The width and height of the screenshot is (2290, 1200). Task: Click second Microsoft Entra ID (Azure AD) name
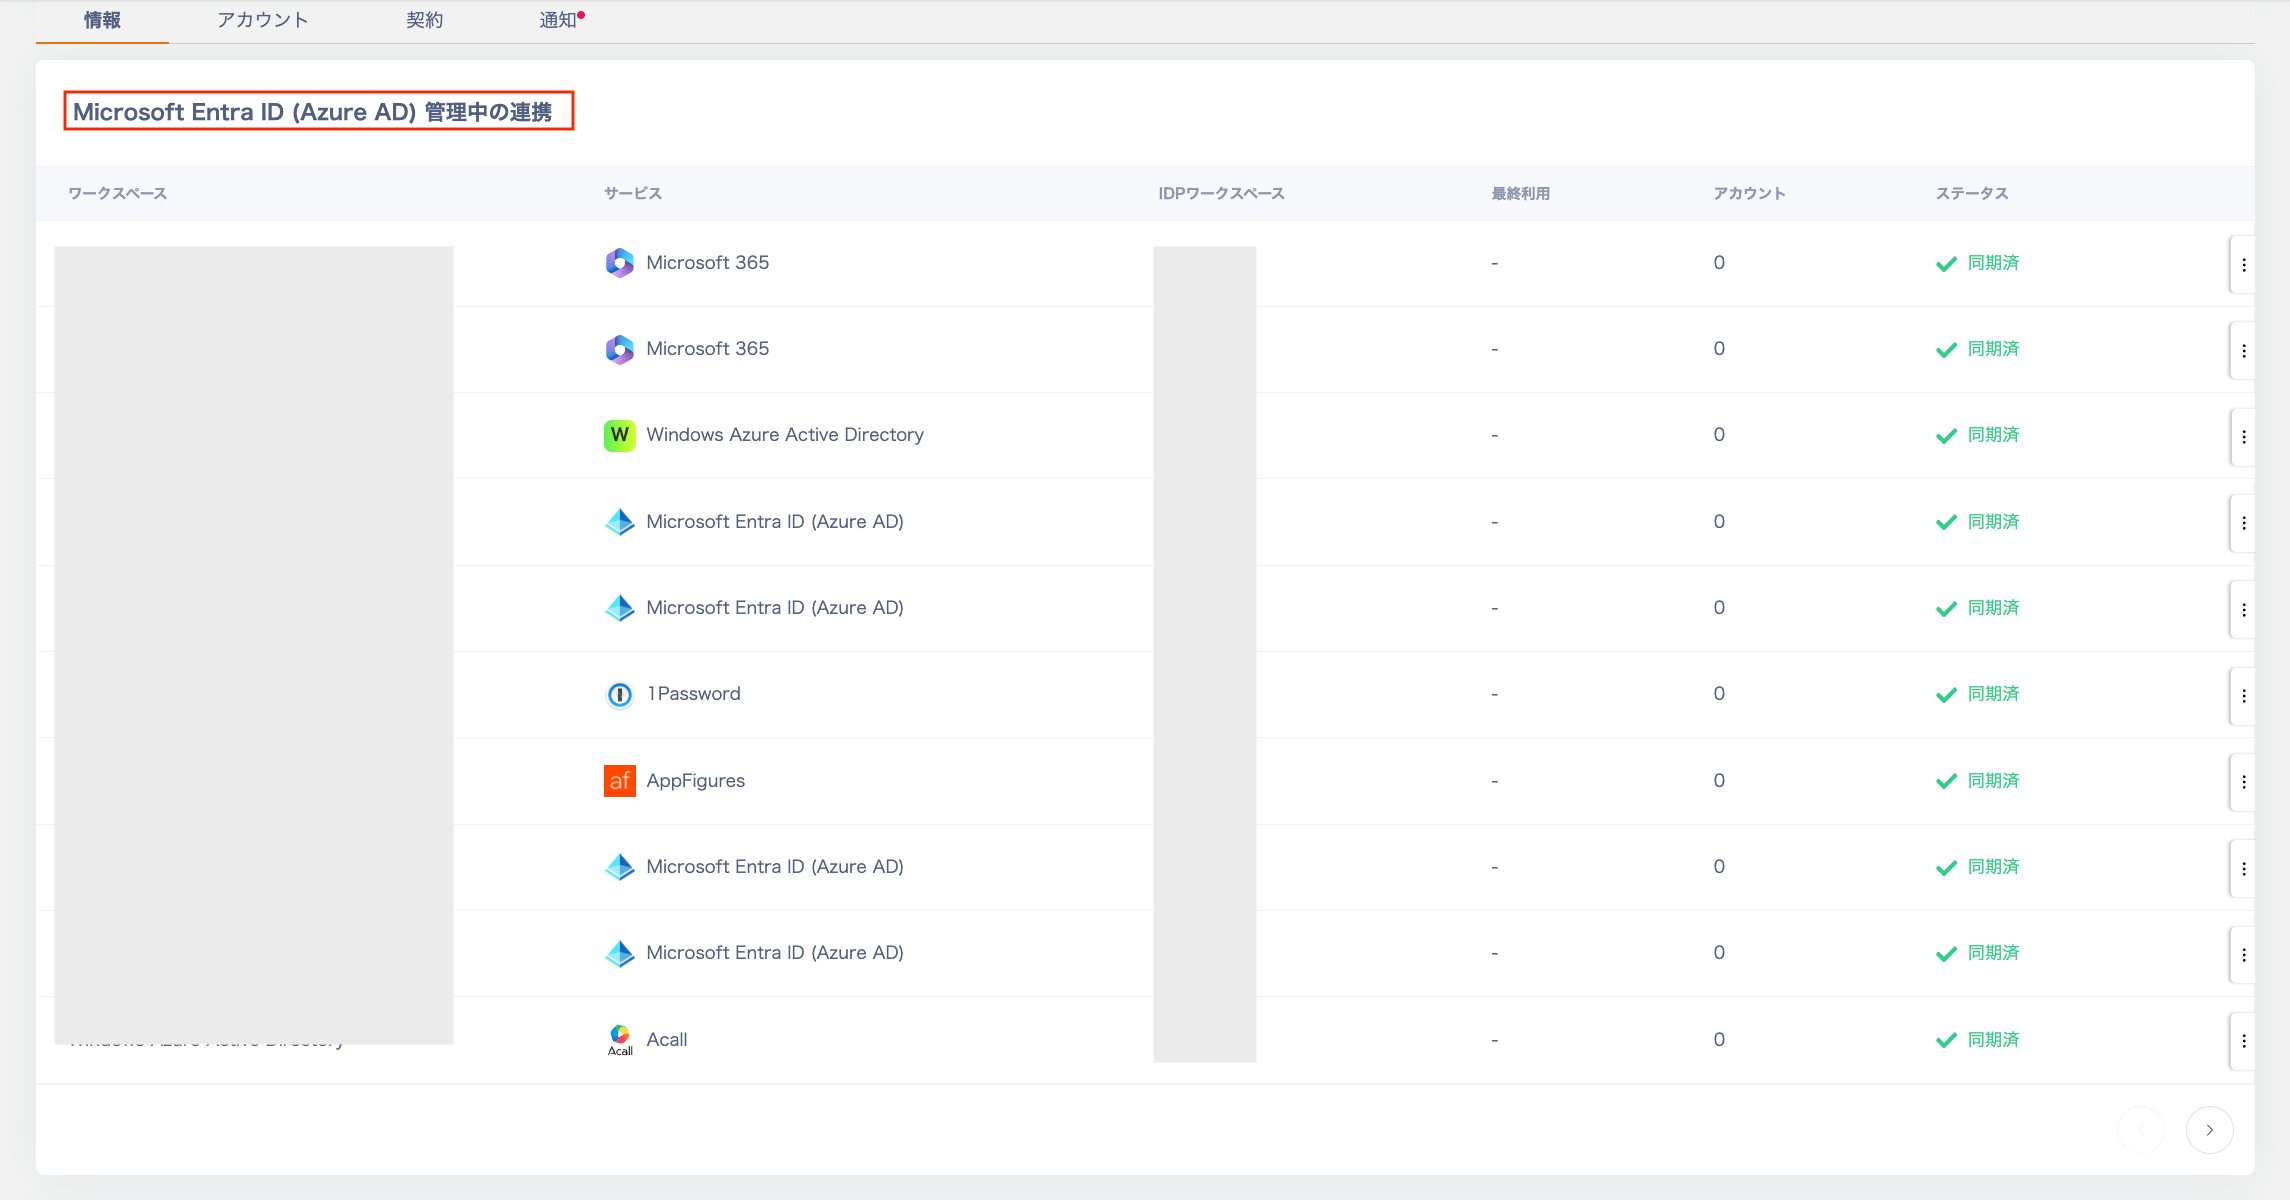click(x=775, y=607)
